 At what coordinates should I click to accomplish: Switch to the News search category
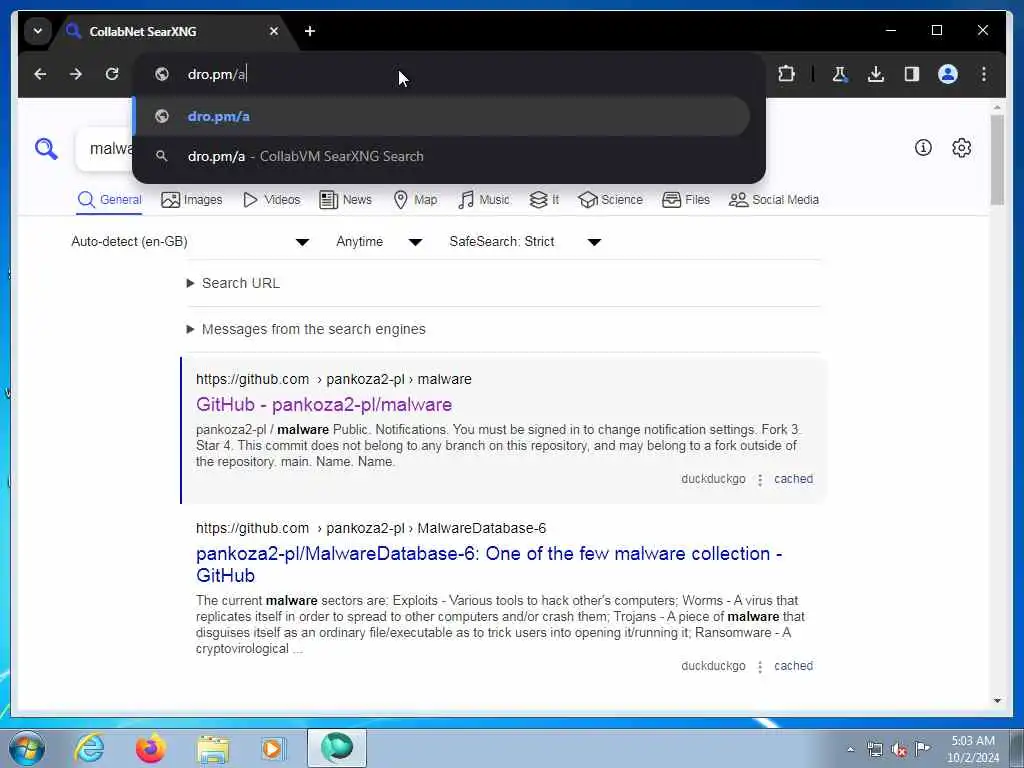coord(345,200)
